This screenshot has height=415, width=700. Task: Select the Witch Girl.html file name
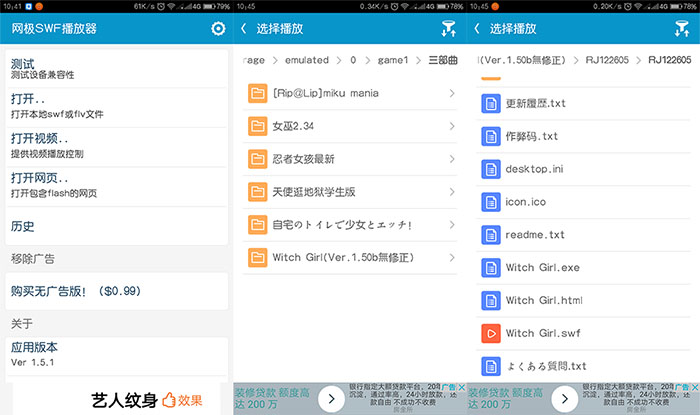point(544,300)
